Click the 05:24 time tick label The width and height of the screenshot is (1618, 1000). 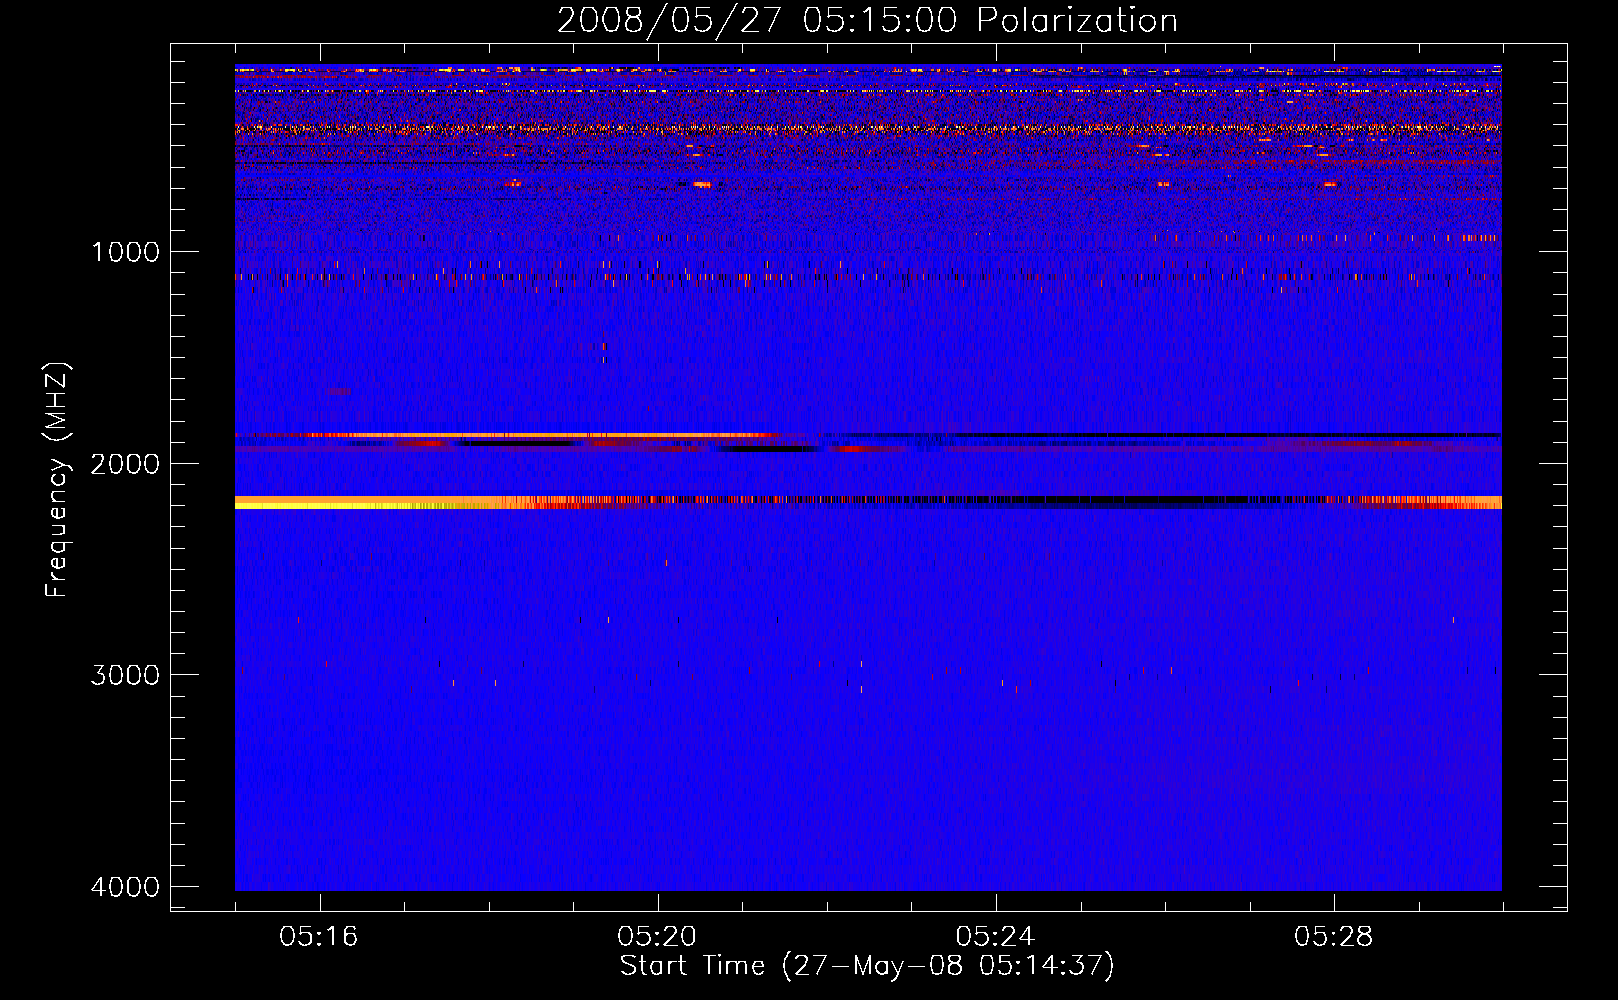tap(995, 937)
